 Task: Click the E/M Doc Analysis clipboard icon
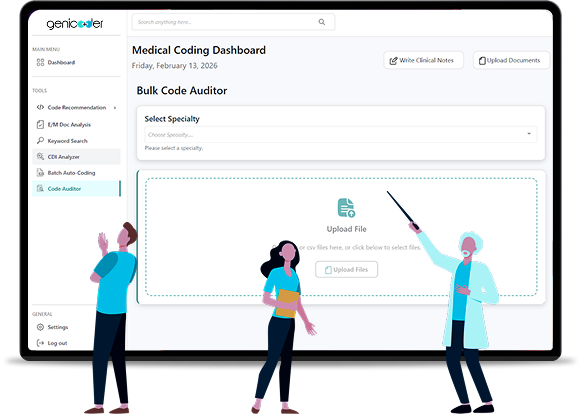coord(40,124)
